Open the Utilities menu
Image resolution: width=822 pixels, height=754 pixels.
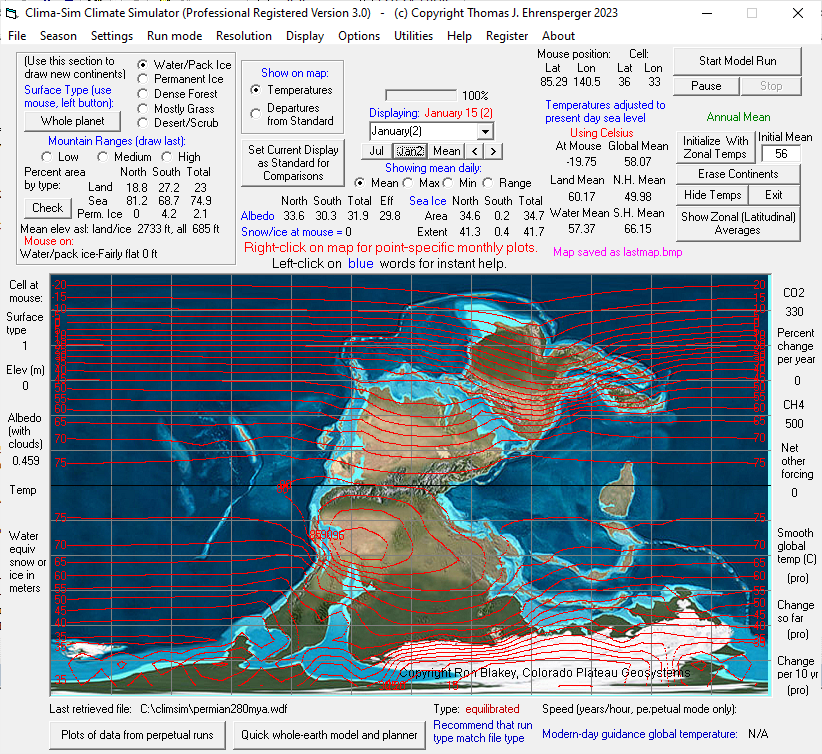(413, 36)
